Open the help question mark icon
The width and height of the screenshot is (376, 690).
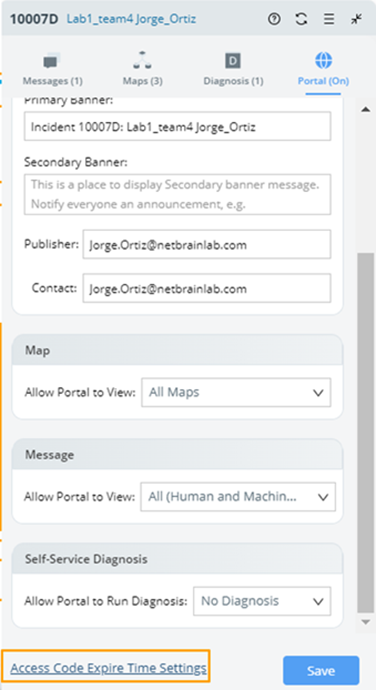274,19
